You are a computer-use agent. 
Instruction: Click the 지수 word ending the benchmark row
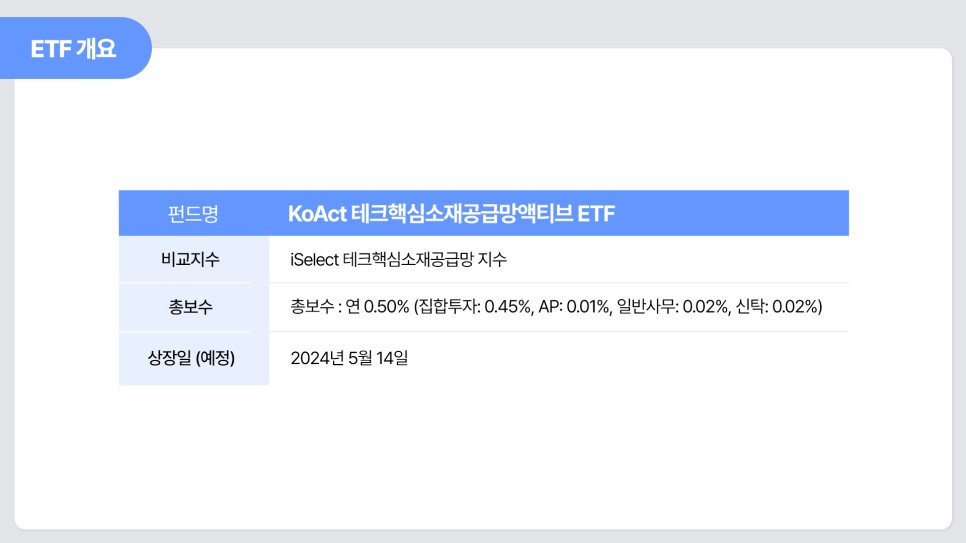[x=492, y=259]
